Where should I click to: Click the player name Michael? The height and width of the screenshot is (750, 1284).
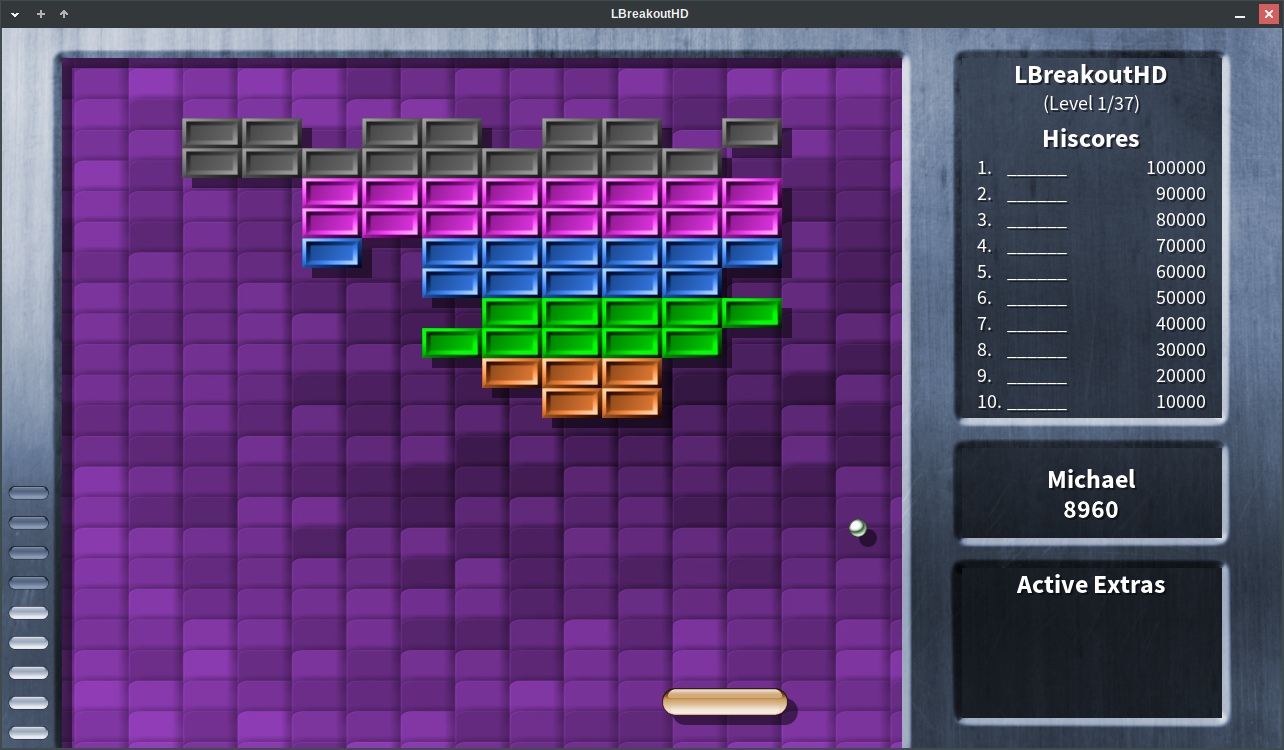pos(1090,479)
